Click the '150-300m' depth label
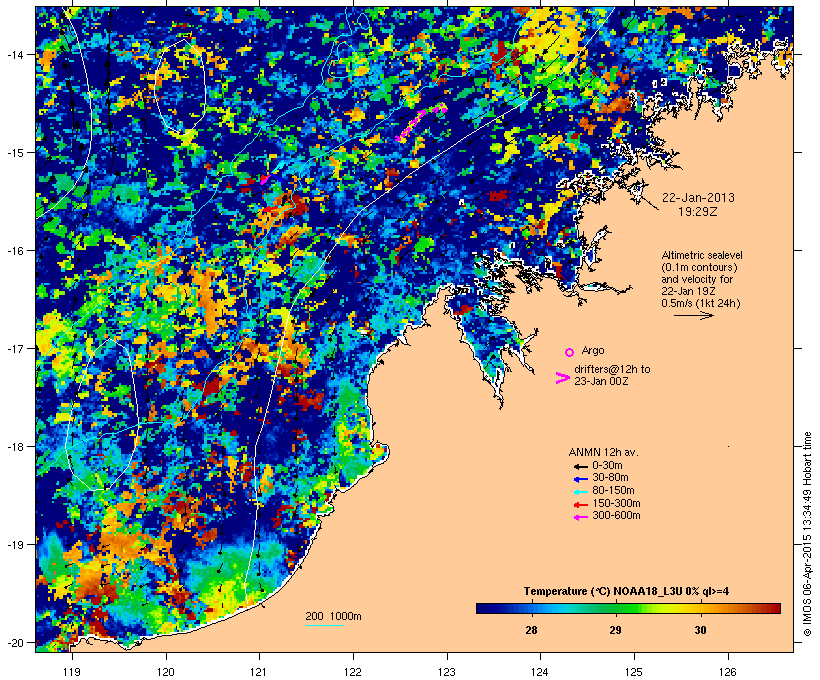Screen dimensions: 820x680 [617, 504]
